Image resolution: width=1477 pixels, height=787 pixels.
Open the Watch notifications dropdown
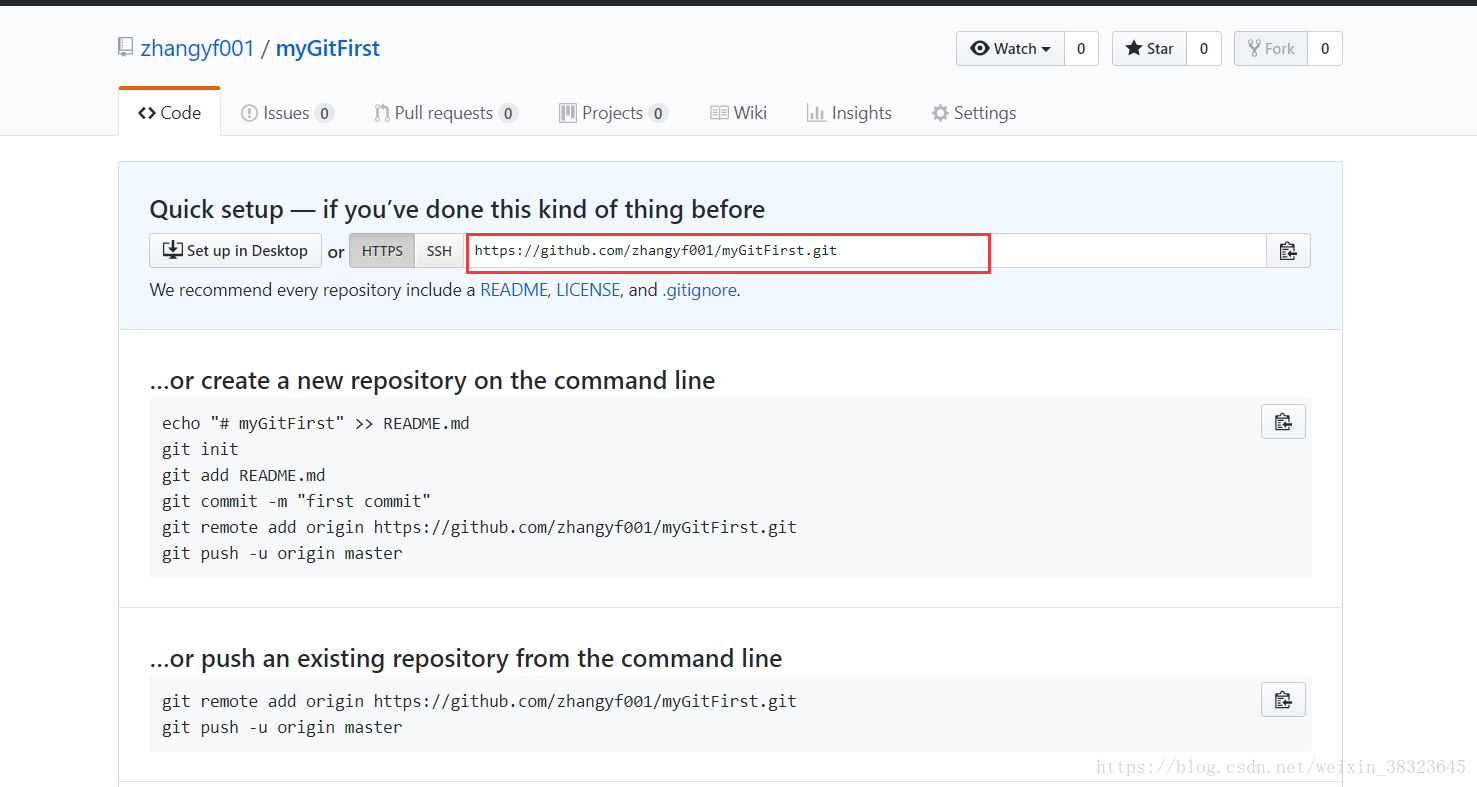[x=1010, y=49]
